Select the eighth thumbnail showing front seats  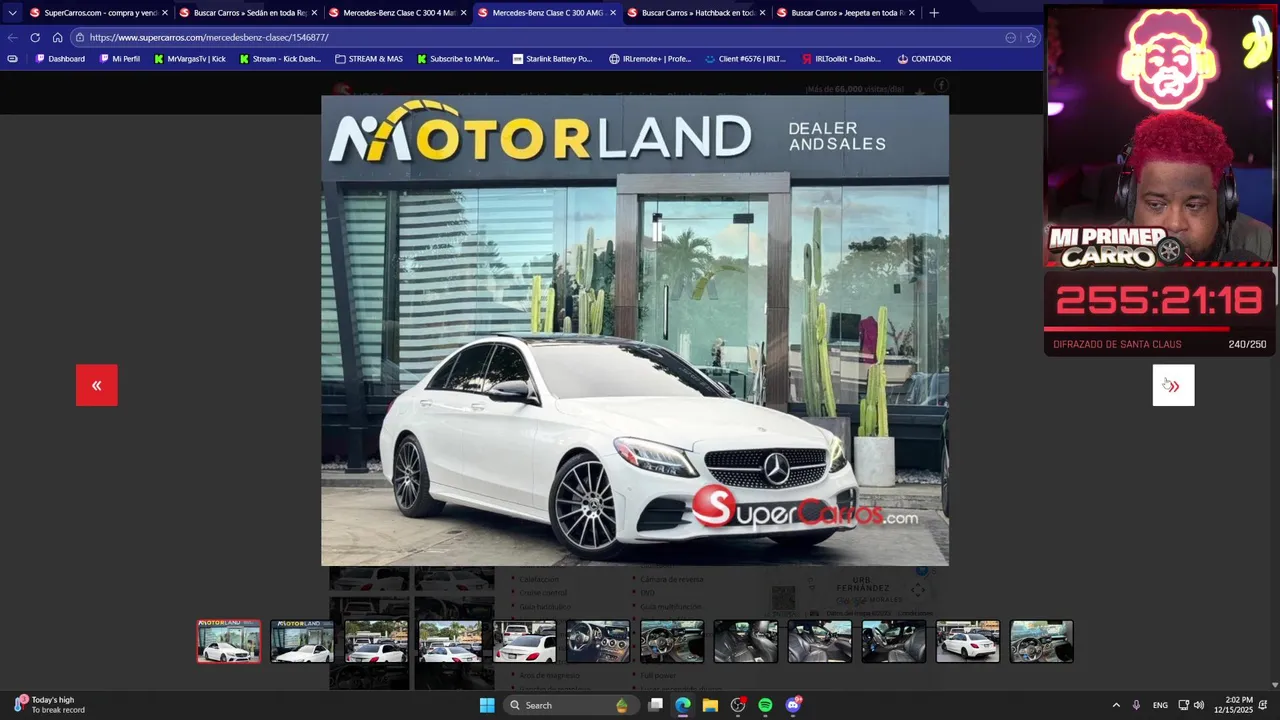coord(746,641)
